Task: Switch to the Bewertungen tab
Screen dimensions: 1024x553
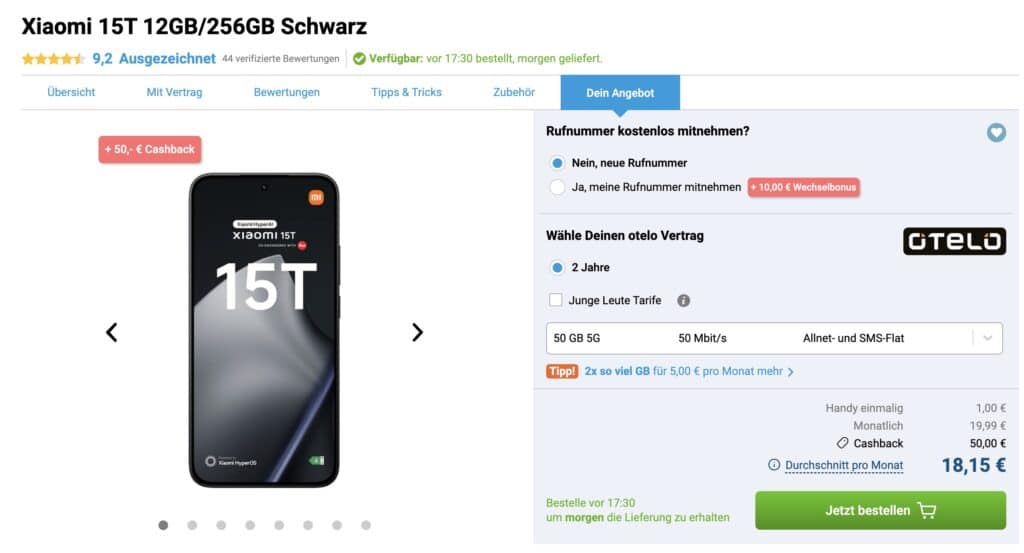Action: click(x=287, y=92)
